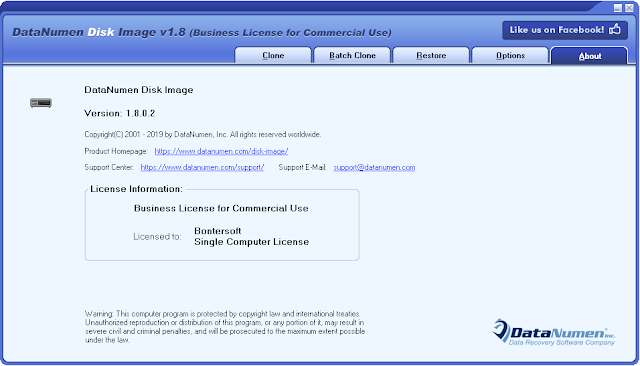
Task: Click the Facebook thumbs-up icon
Action: point(615,29)
